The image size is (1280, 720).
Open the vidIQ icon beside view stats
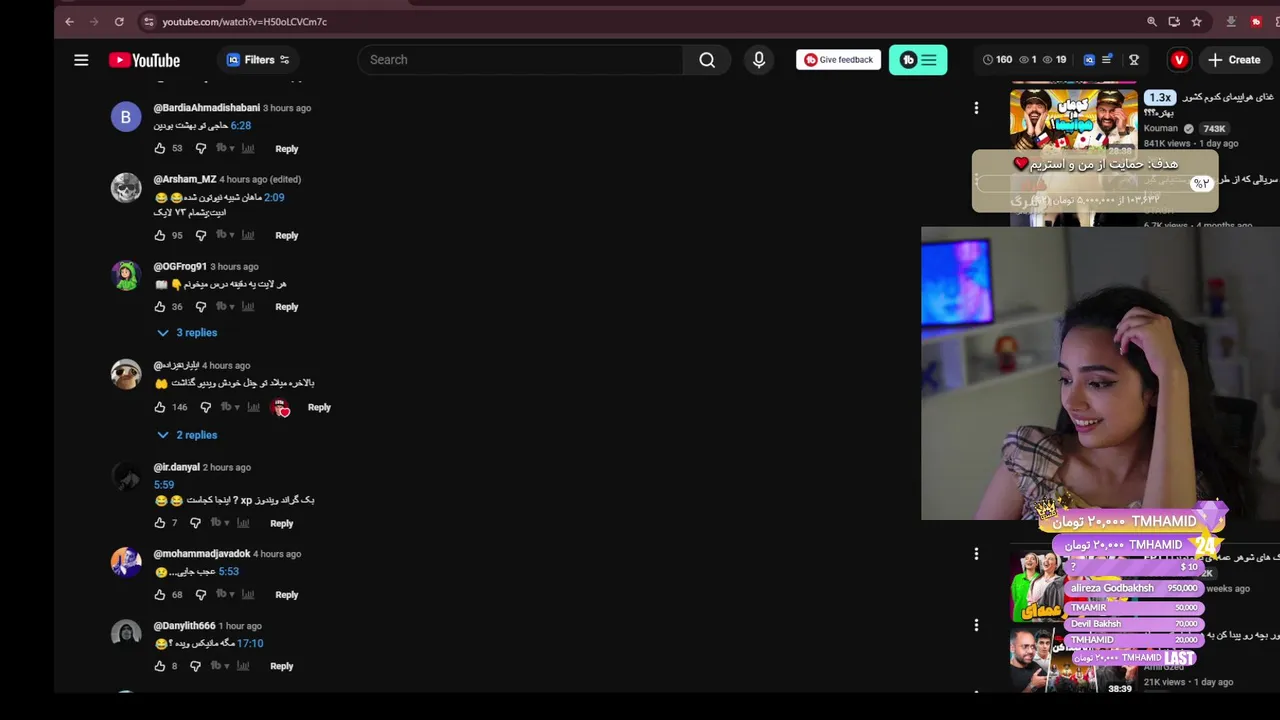click(1089, 60)
